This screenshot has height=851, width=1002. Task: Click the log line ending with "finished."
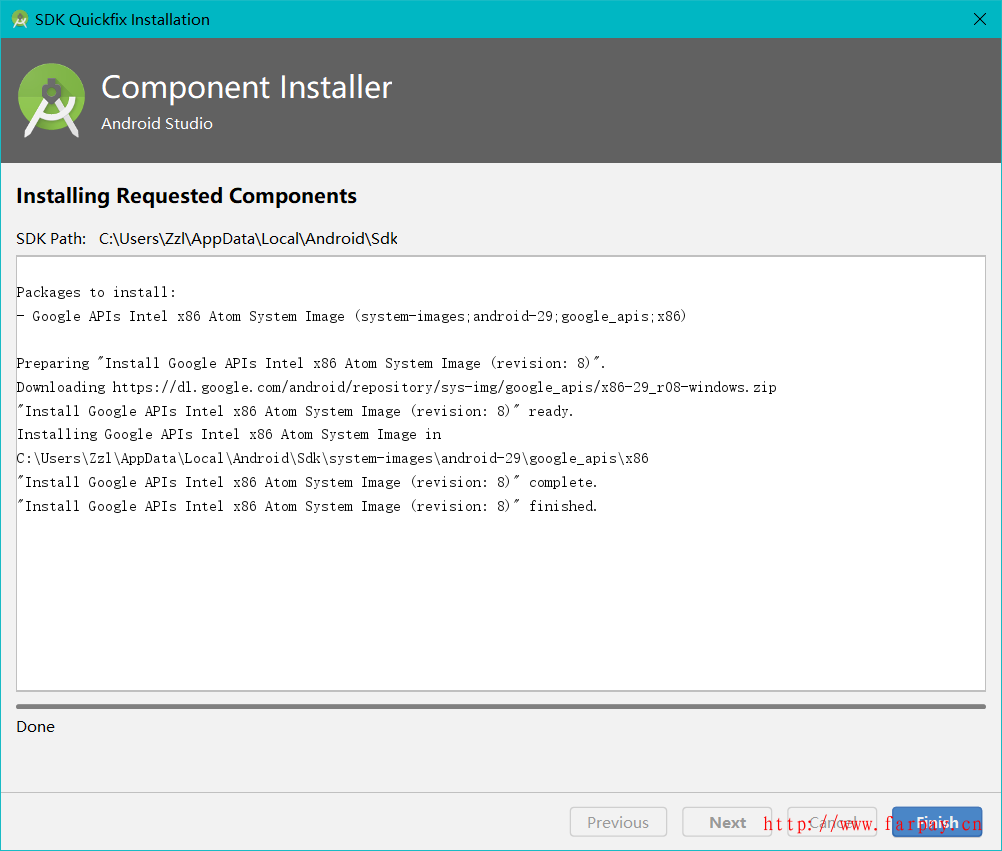307,506
